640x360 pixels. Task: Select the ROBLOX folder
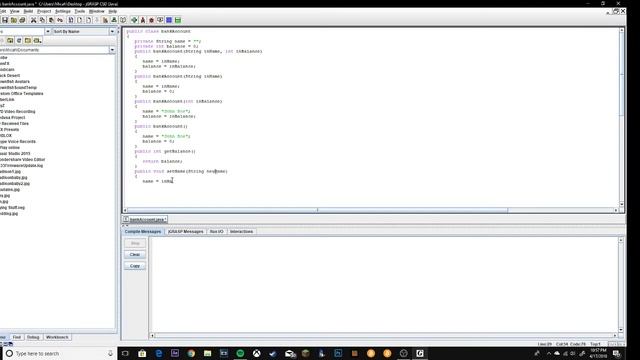pyautogui.click(x=6, y=136)
